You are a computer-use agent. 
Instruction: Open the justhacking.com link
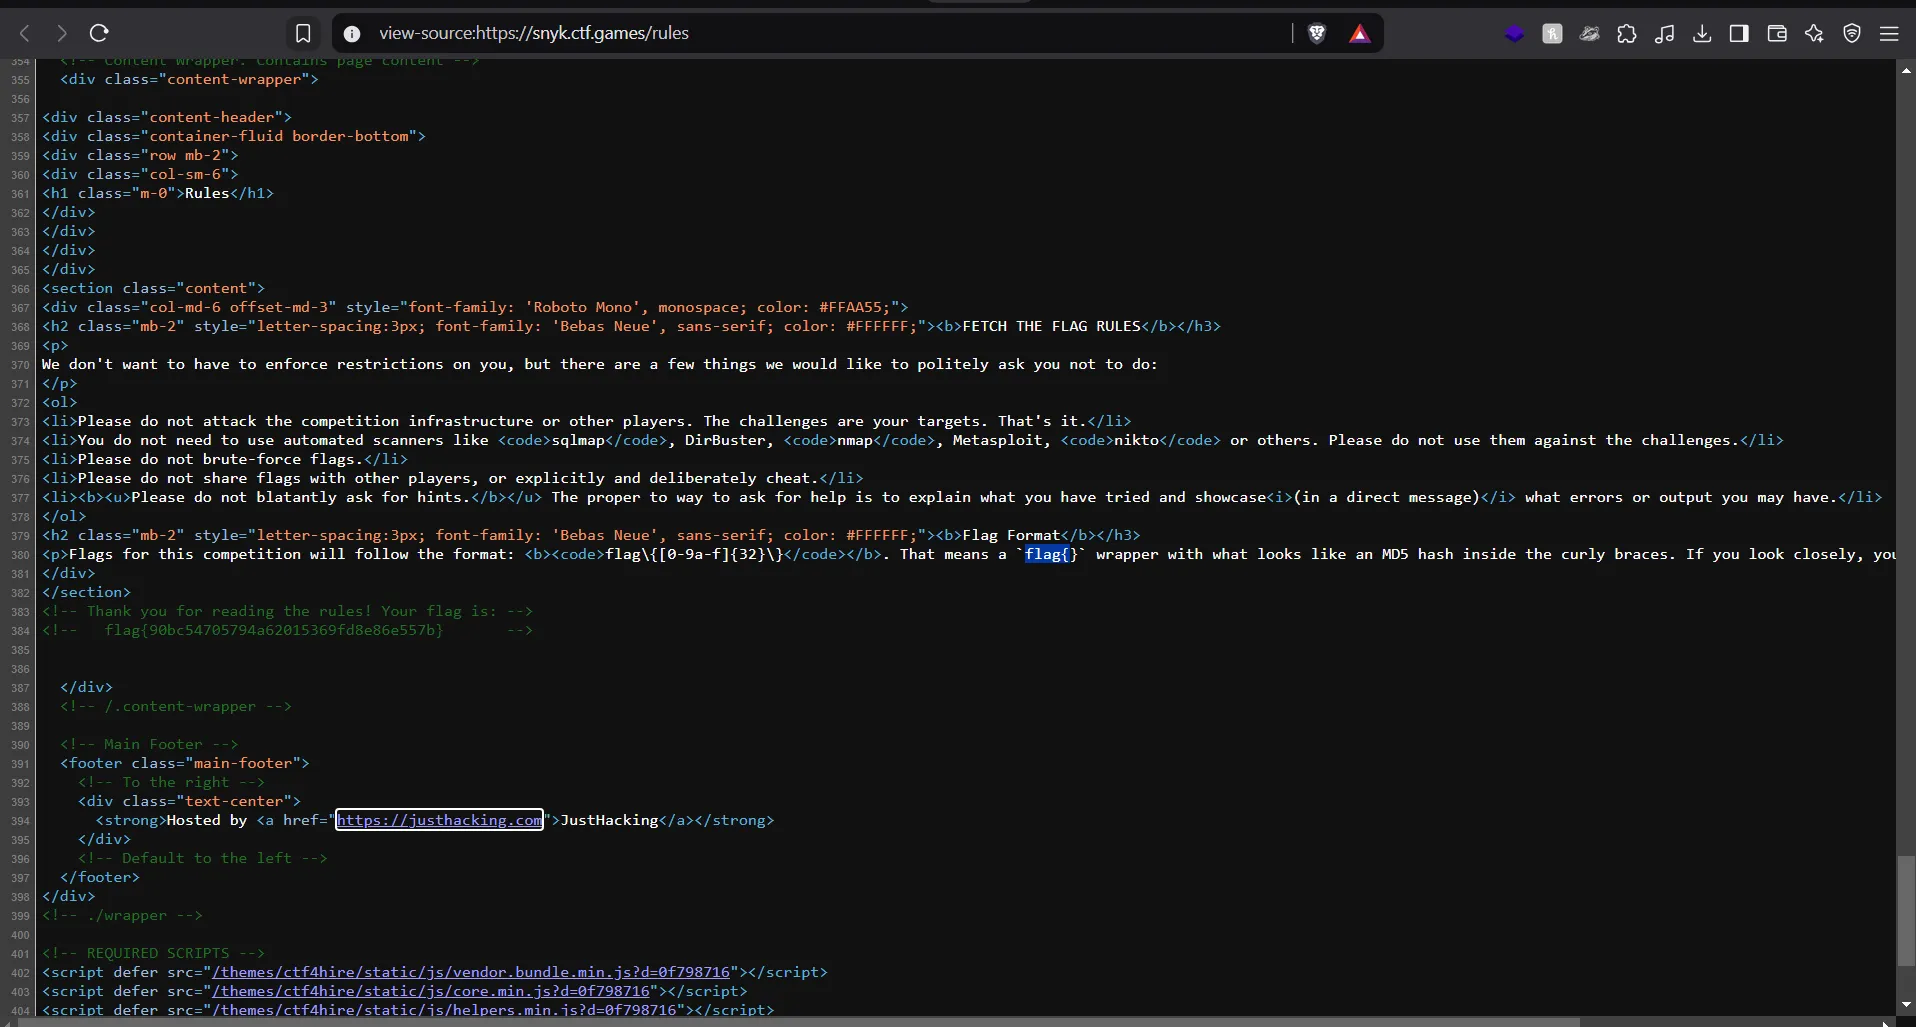click(x=439, y=820)
